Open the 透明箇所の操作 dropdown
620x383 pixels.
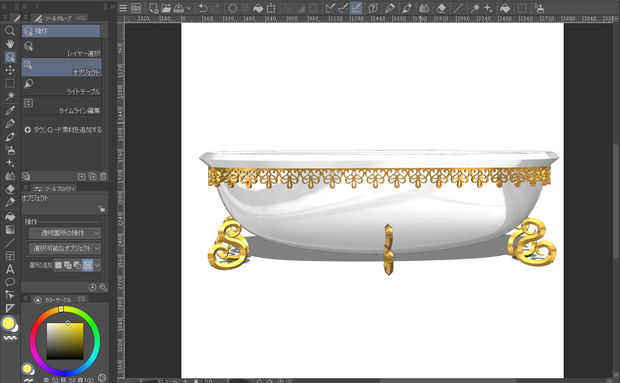(x=65, y=233)
